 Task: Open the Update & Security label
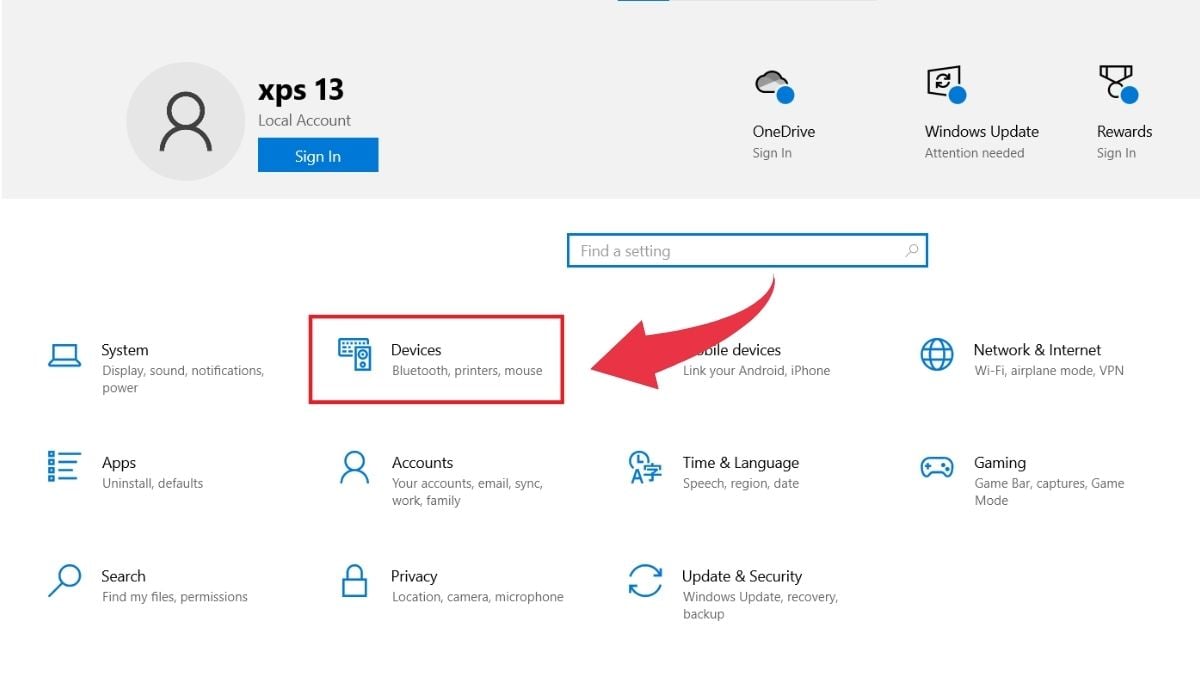[742, 576]
